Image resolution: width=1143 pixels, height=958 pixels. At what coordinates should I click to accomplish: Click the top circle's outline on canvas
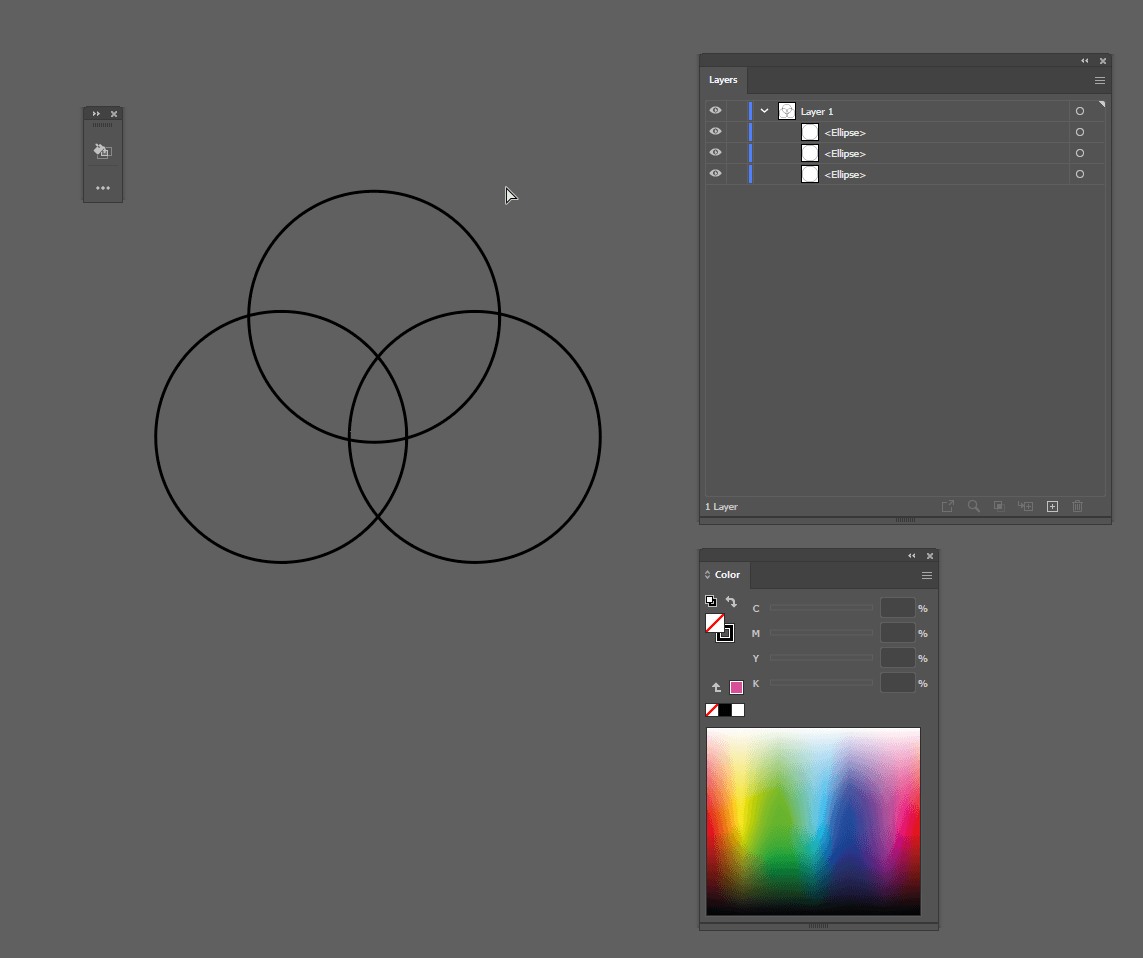click(374, 192)
